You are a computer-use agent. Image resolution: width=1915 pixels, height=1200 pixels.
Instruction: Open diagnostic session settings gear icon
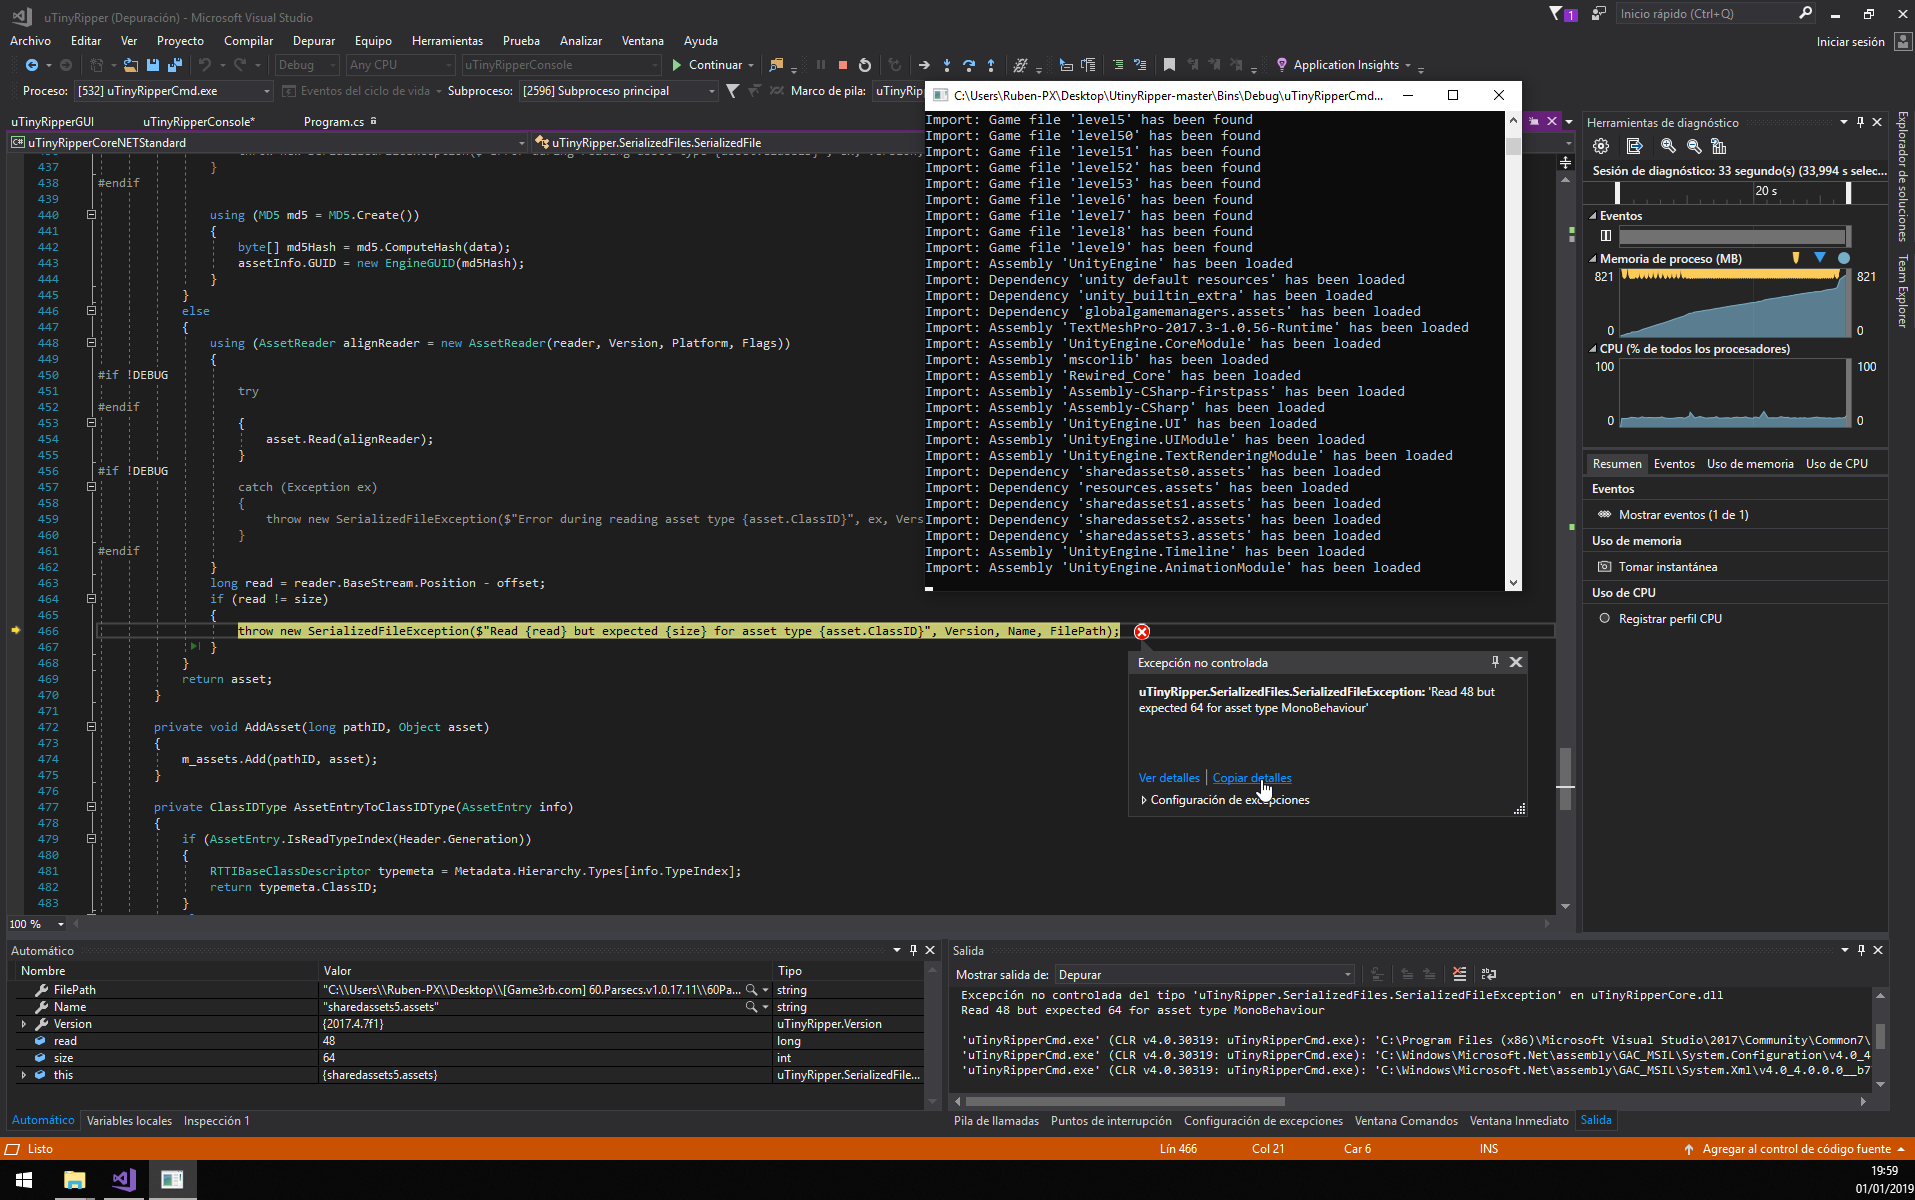click(x=1601, y=145)
